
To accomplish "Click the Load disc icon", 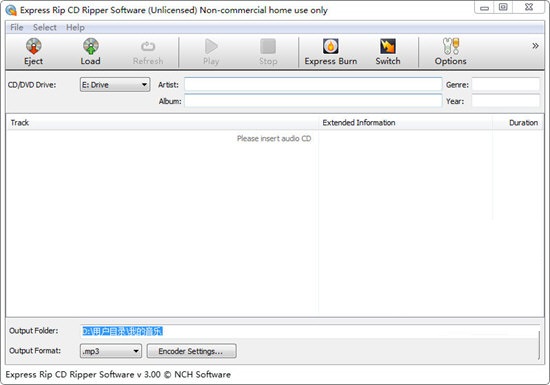I will [90, 47].
